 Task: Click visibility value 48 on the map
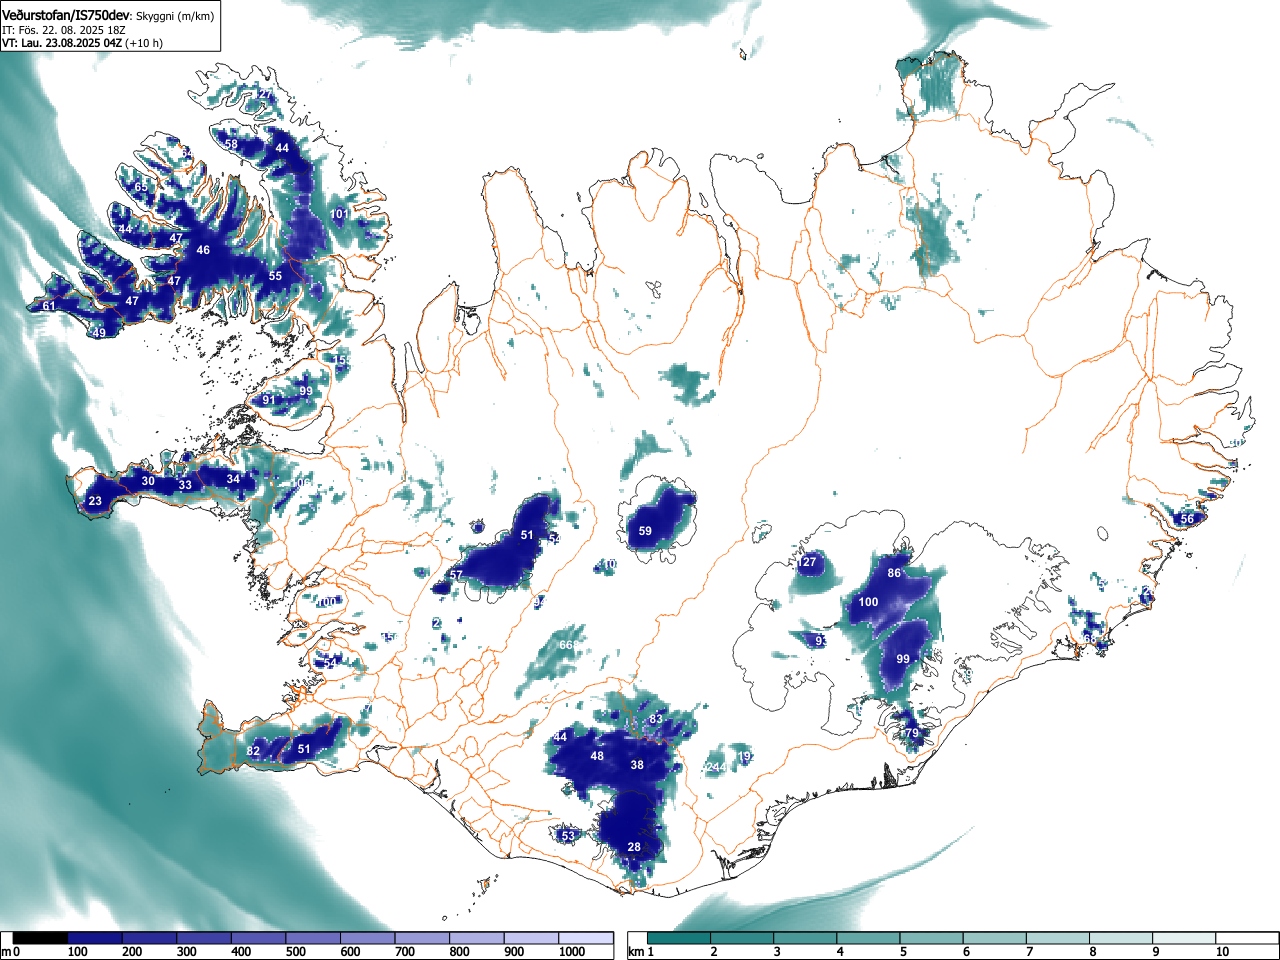(x=597, y=756)
